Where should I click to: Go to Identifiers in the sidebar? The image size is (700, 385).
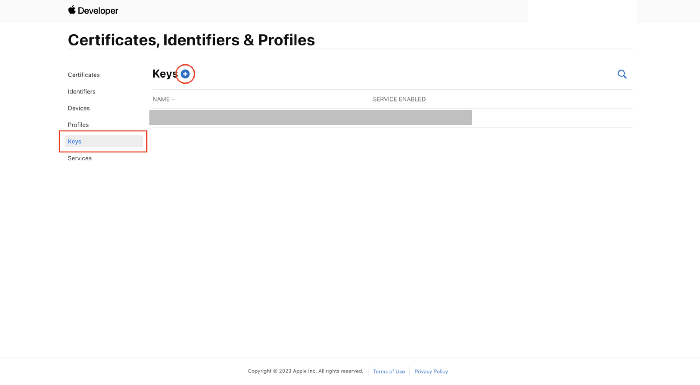[x=81, y=92]
